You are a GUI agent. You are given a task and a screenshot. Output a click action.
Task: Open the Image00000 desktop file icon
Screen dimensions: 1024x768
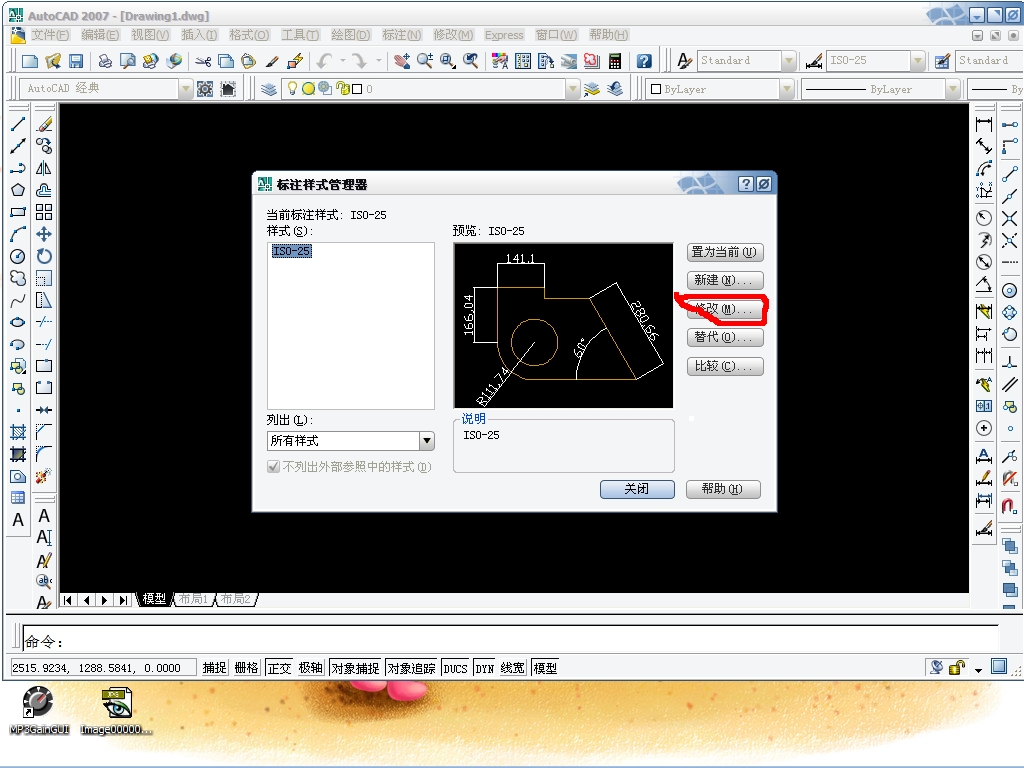(116, 710)
